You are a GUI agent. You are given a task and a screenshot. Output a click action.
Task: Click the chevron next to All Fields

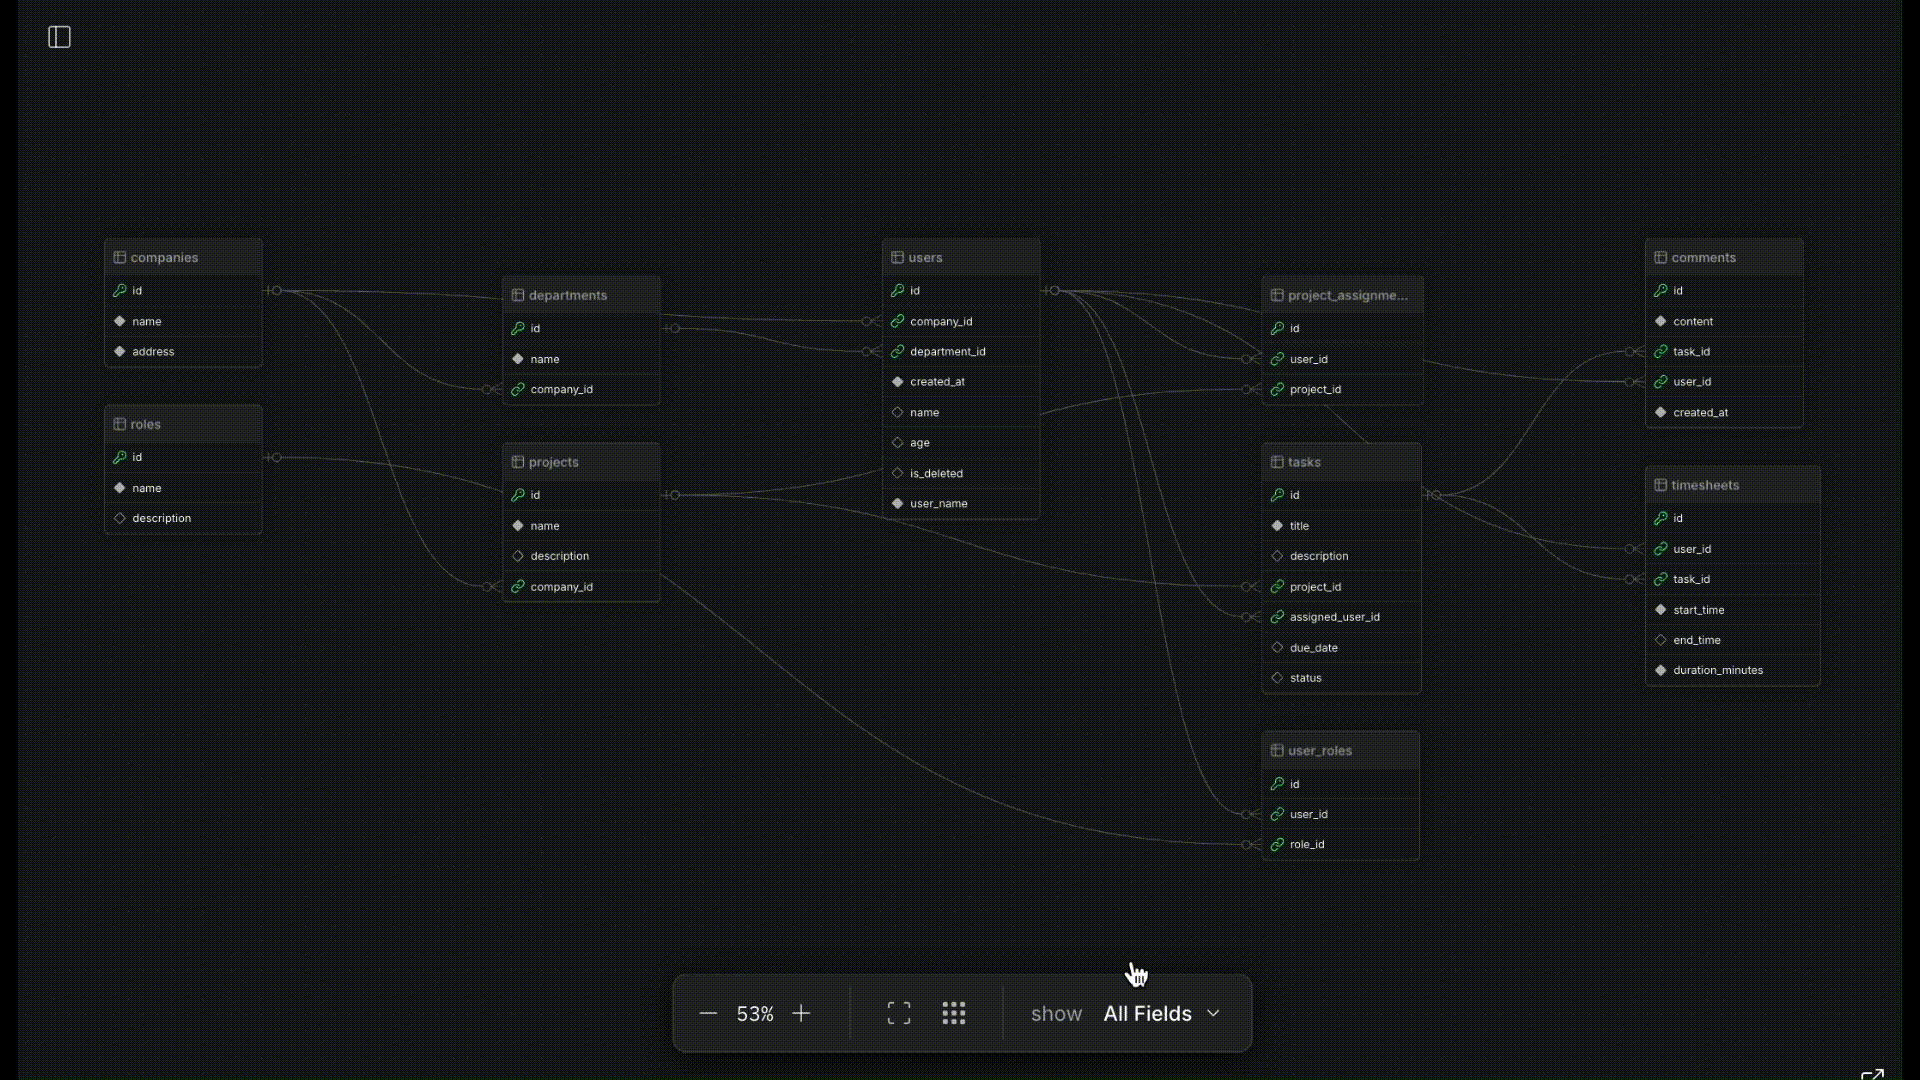[1213, 1013]
